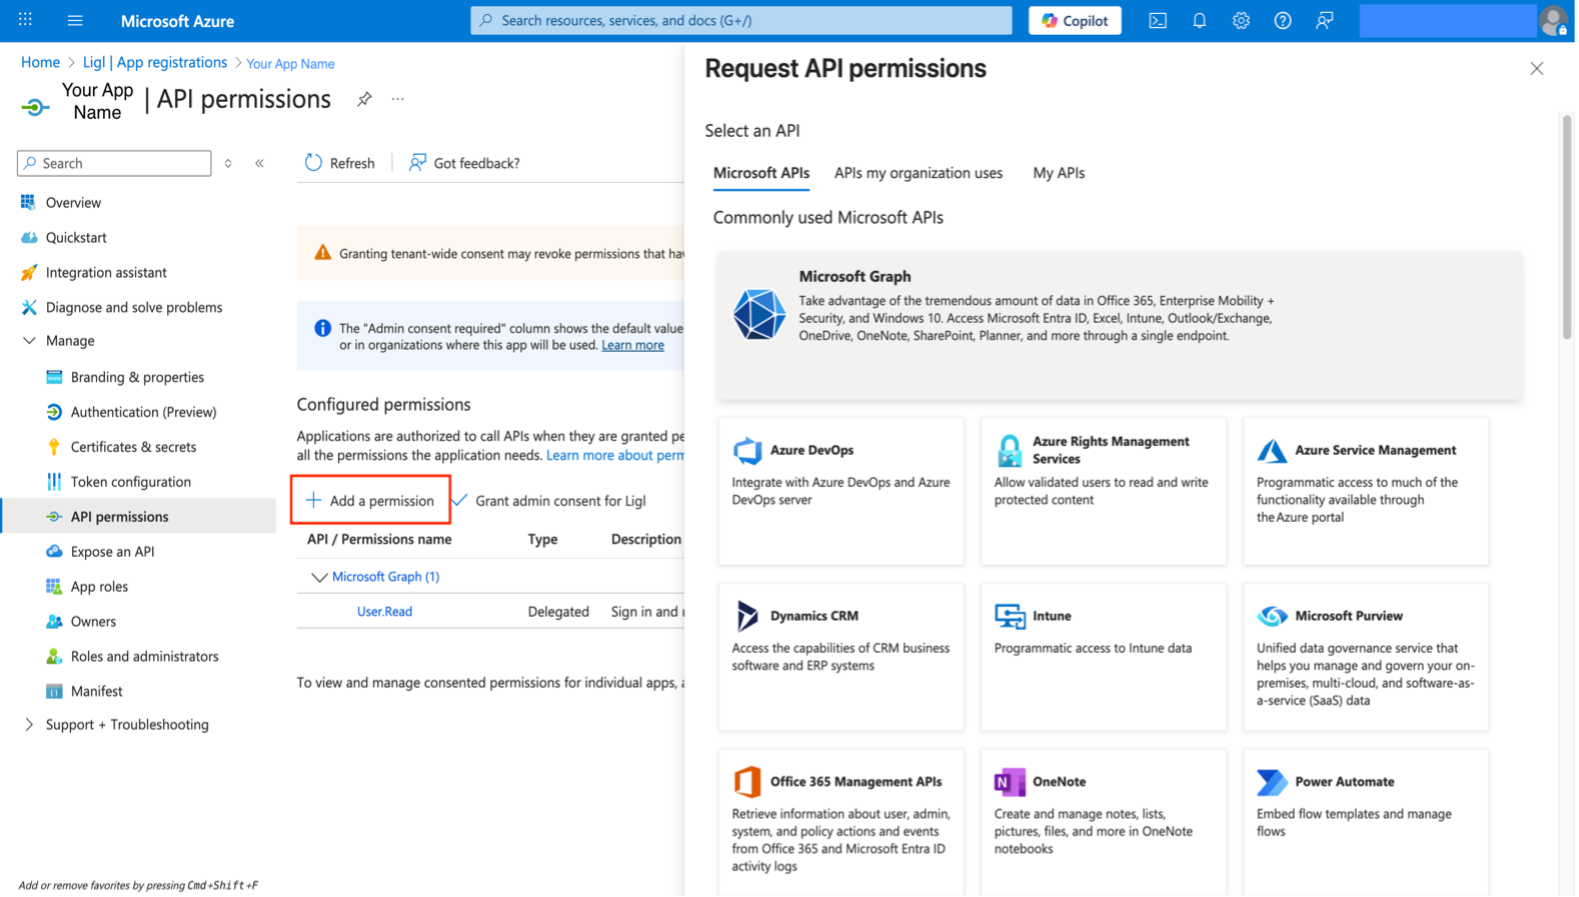Click the account avatar picture
1579x897 pixels.
tap(1554, 20)
